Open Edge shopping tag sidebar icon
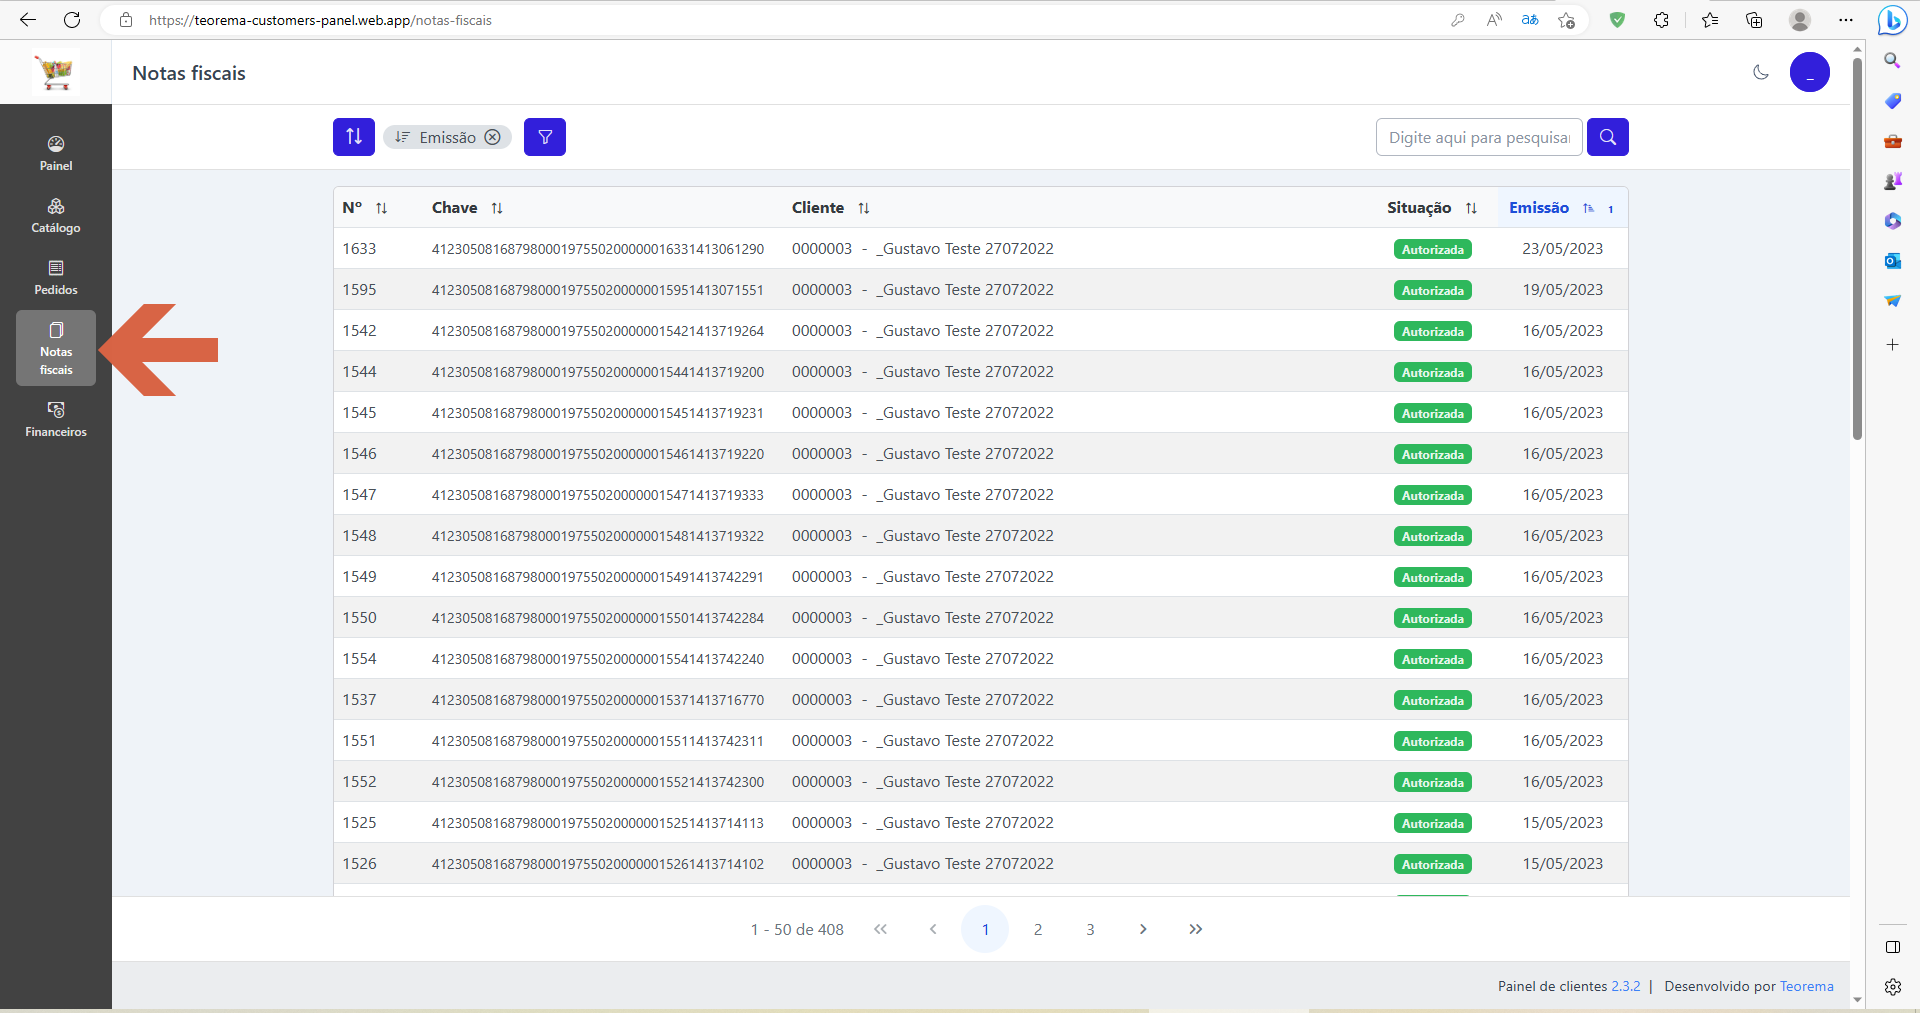1920x1013 pixels. point(1892,101)
